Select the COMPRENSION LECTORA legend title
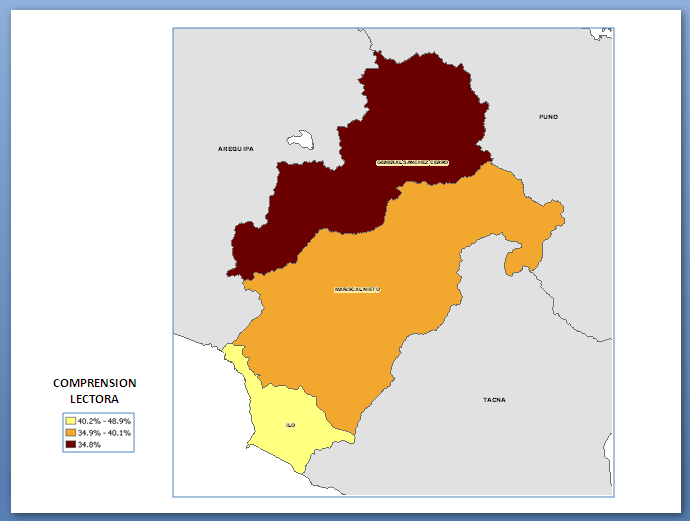Screen dimensions: 690x521 tap(95, 390)
